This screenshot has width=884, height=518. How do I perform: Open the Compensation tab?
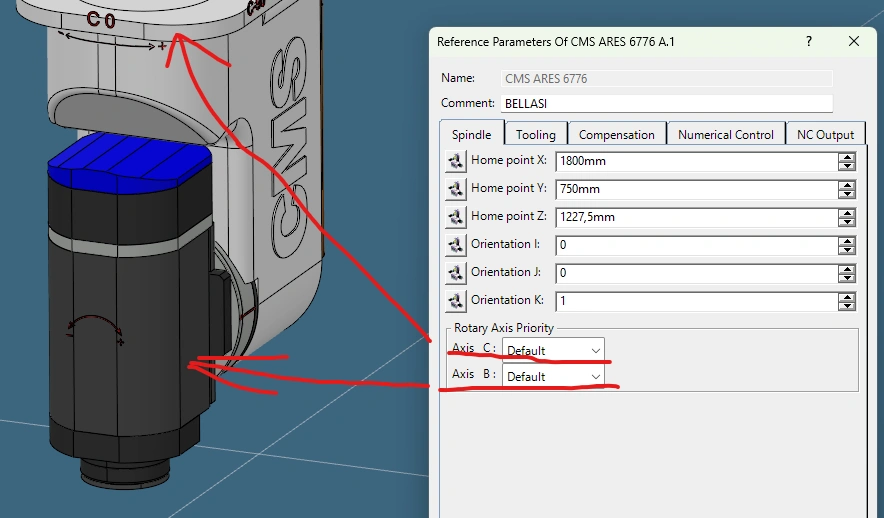pyautogui.click(x=616, y=134)
